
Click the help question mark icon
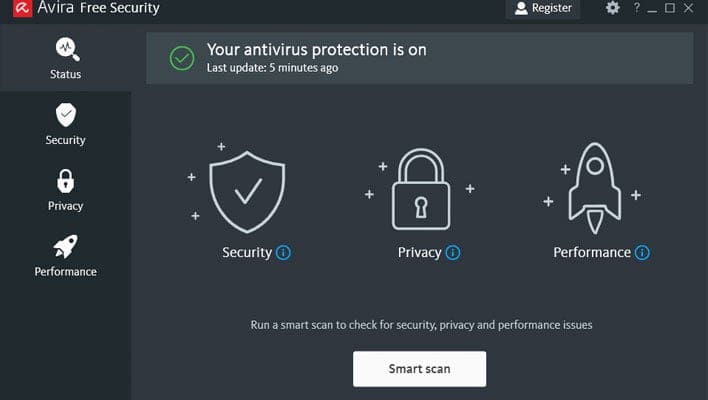636,8
